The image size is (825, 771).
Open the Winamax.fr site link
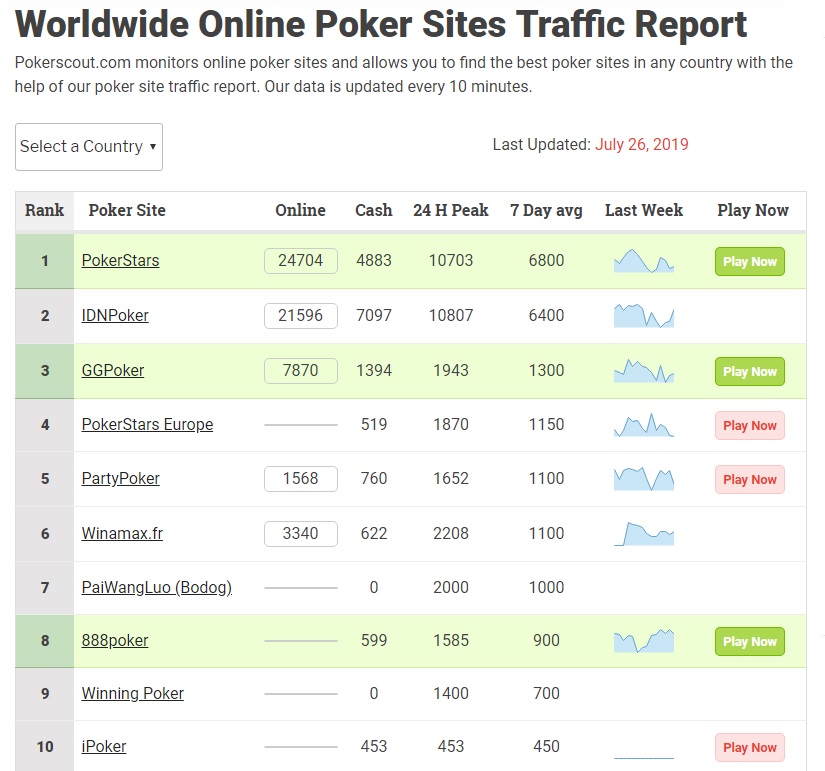pyautogui.click(x=122, y=533)
